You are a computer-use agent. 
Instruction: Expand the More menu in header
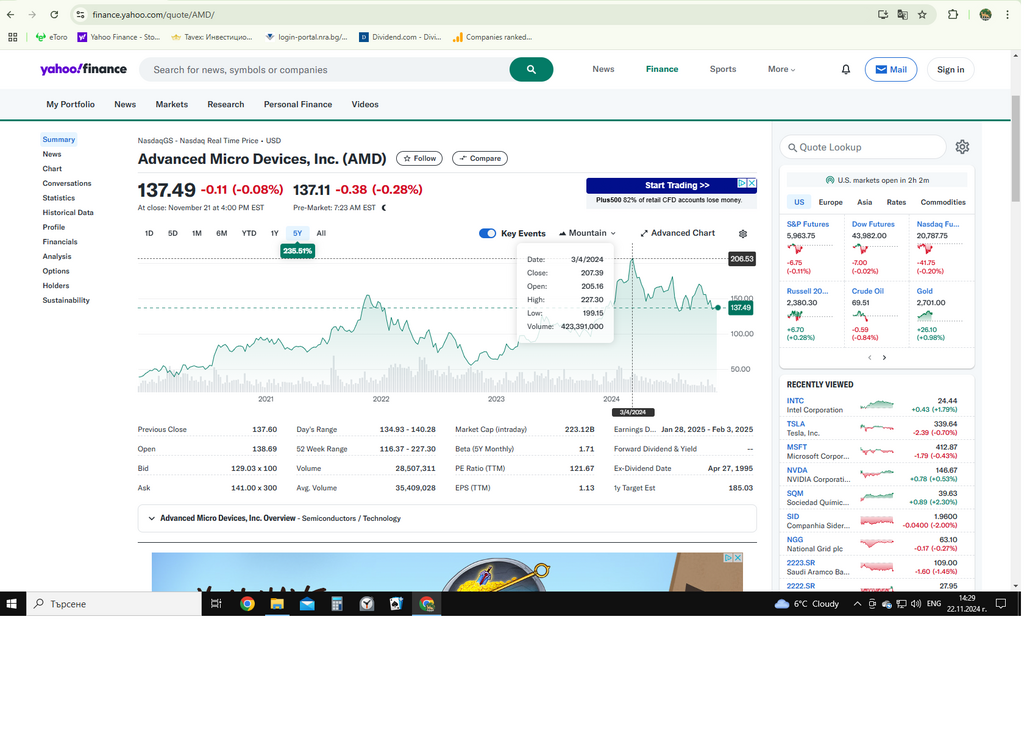(781, 69)
